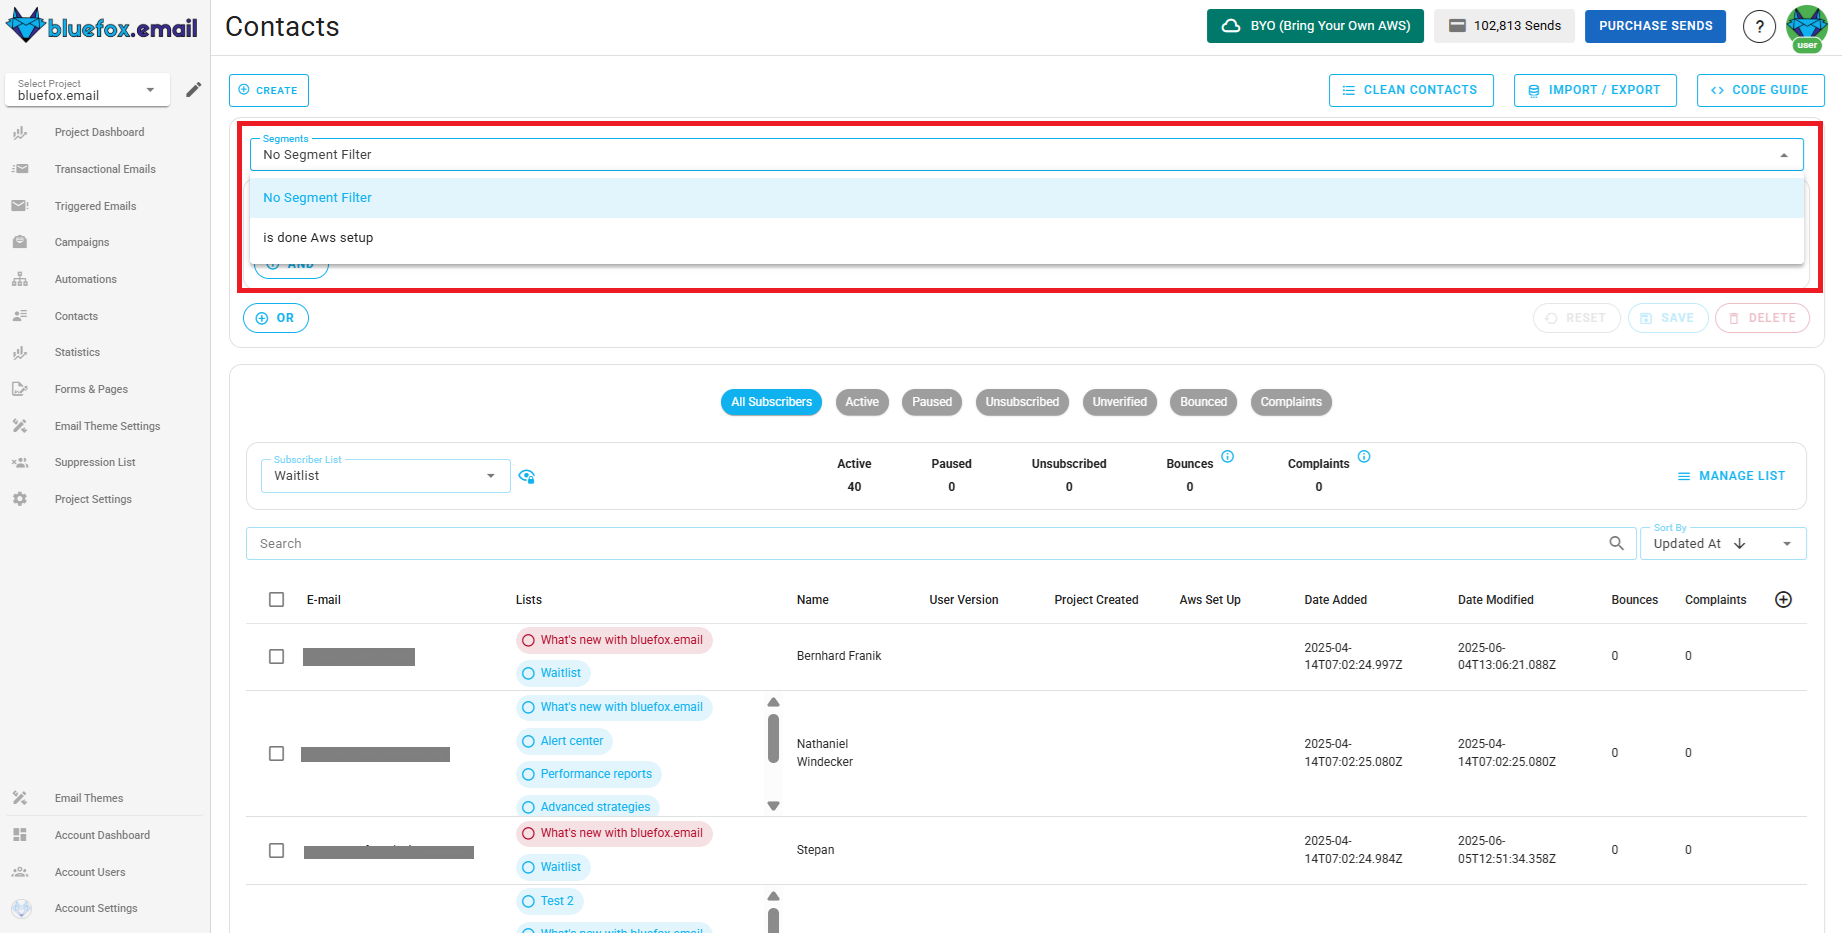Check the row for Bernhard Franik
Image resolution: width=1844 pixels, height=933 pixels.
[x=277, y=656]
